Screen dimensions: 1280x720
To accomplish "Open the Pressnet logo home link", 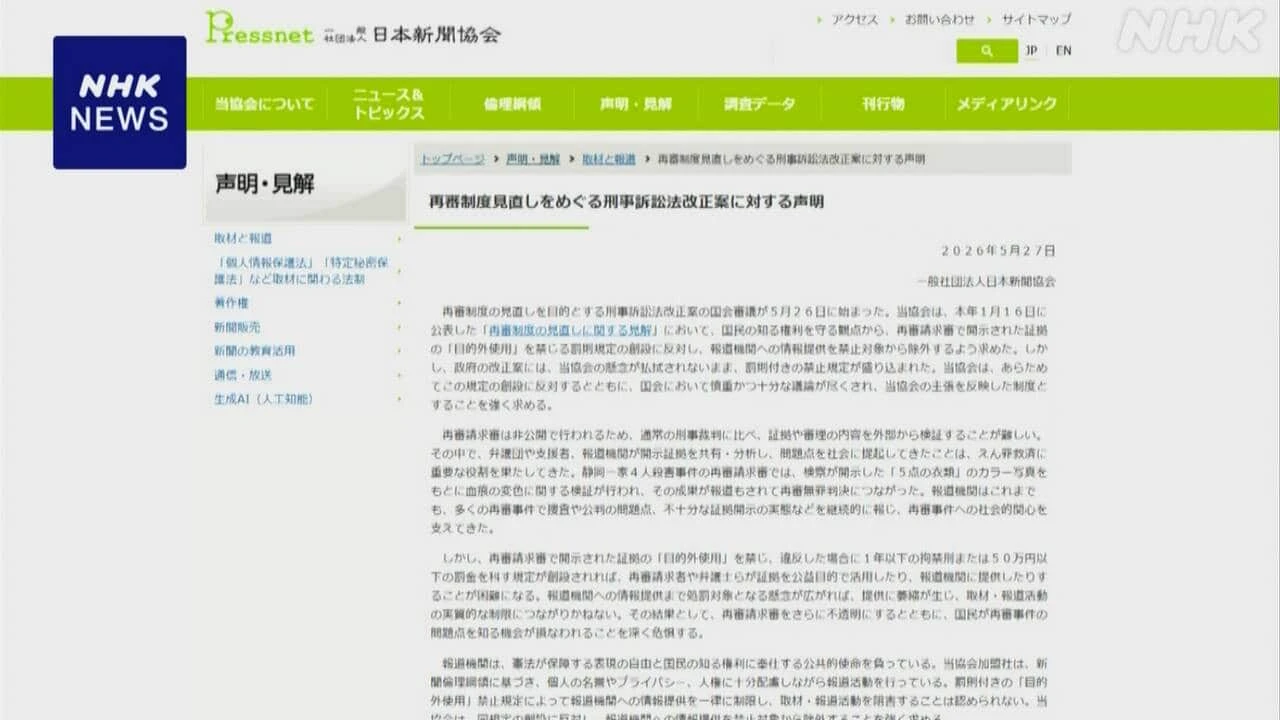I will coord(353,28).
